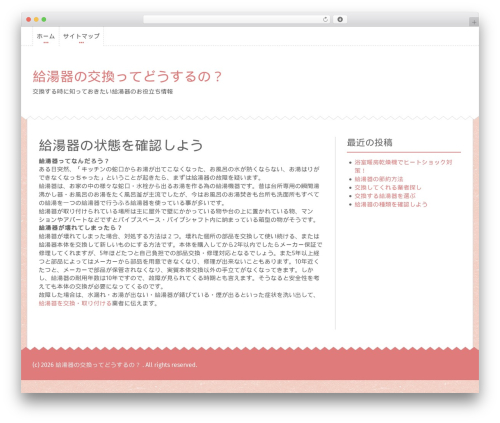Click the green maximize window button

tap(44, 20)
